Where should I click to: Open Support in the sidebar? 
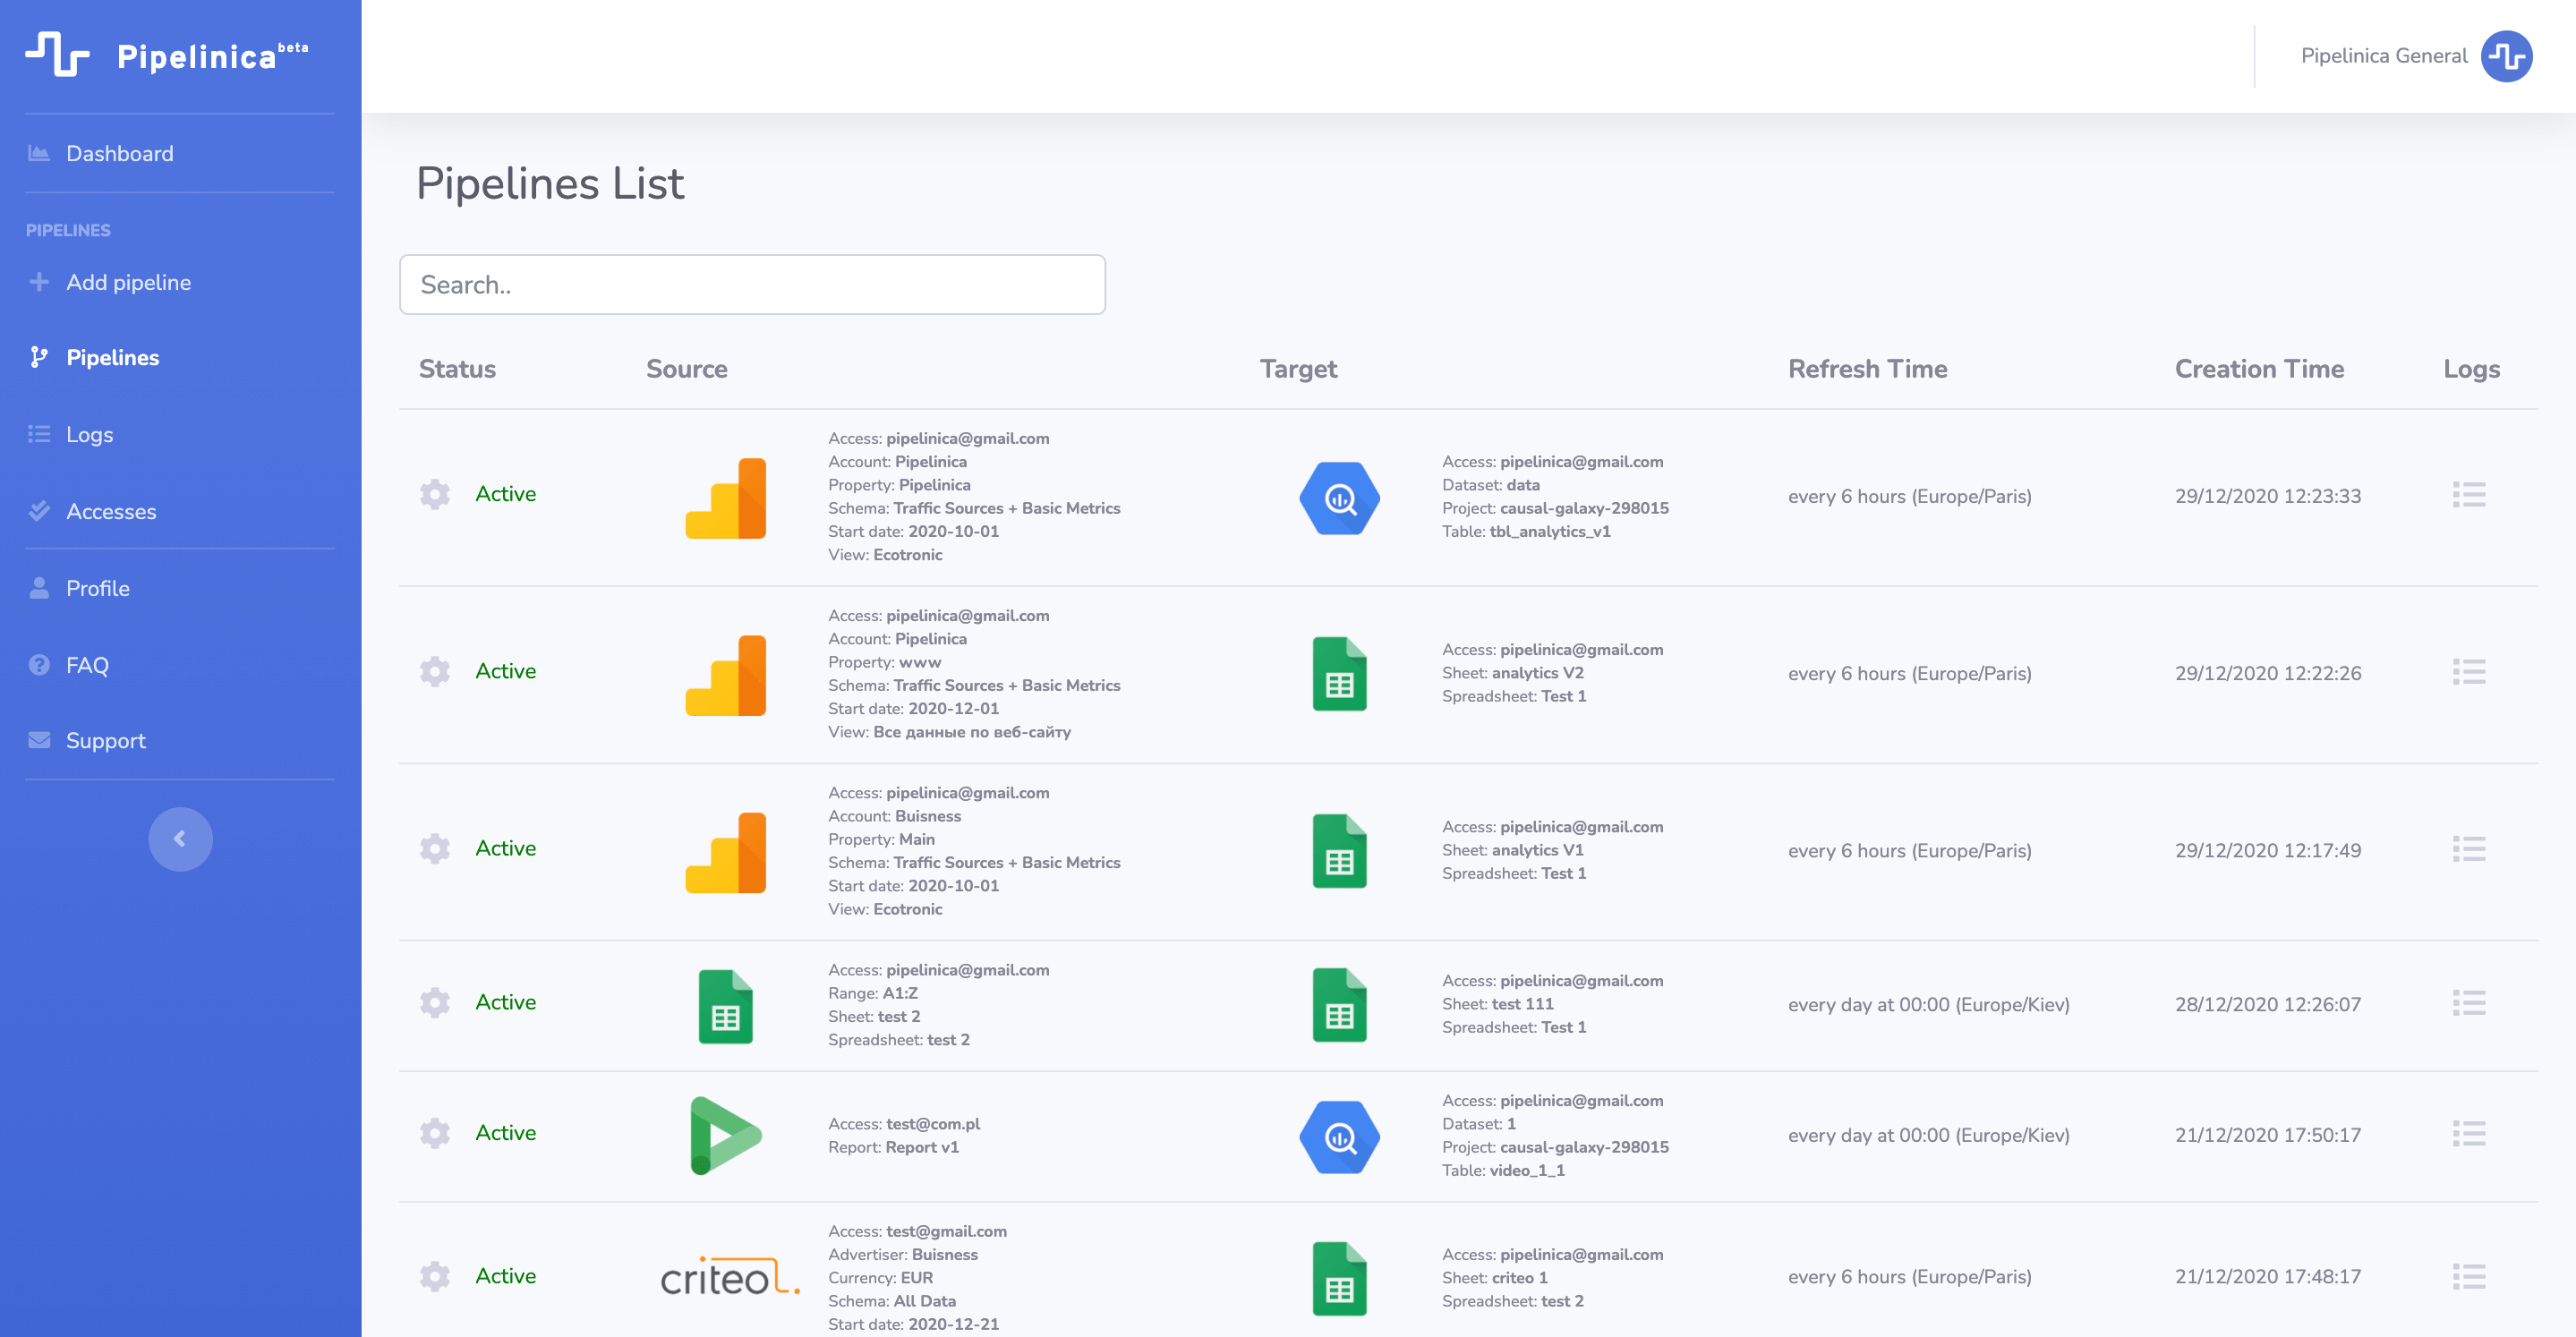click(x=105, y=741)
